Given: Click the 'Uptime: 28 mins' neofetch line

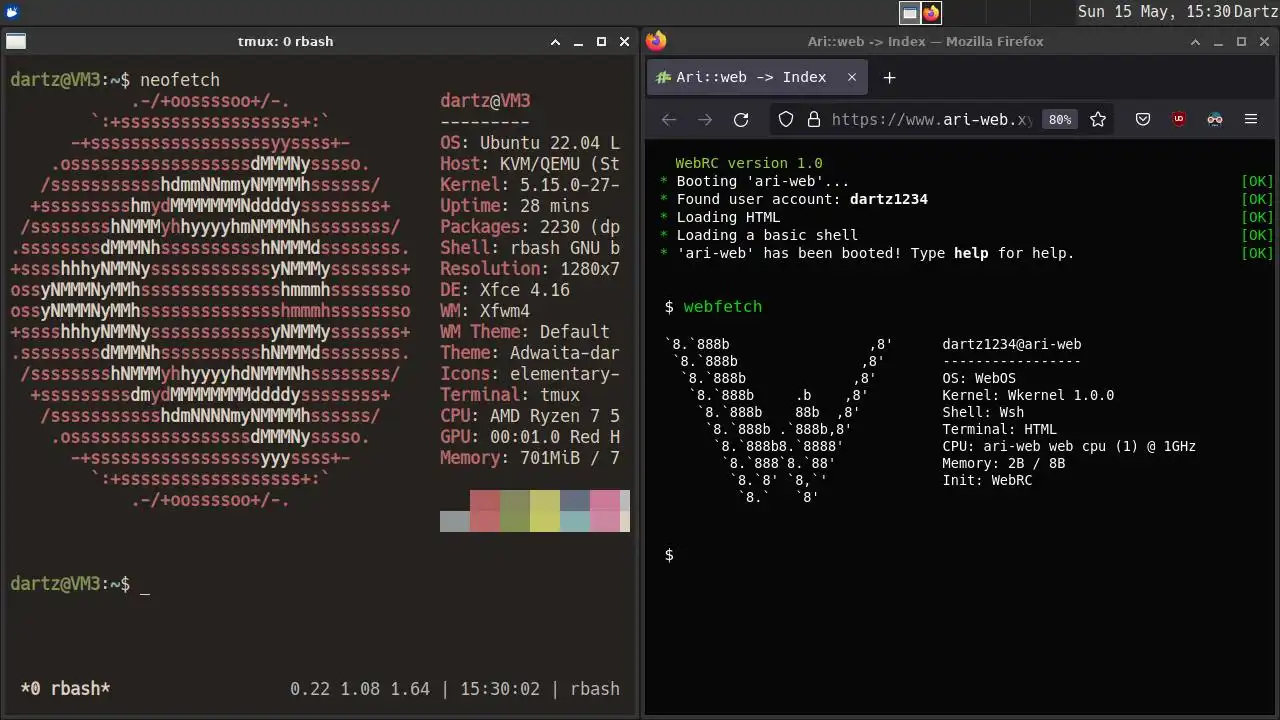Looking at the screenshot, I should point(515,206).
